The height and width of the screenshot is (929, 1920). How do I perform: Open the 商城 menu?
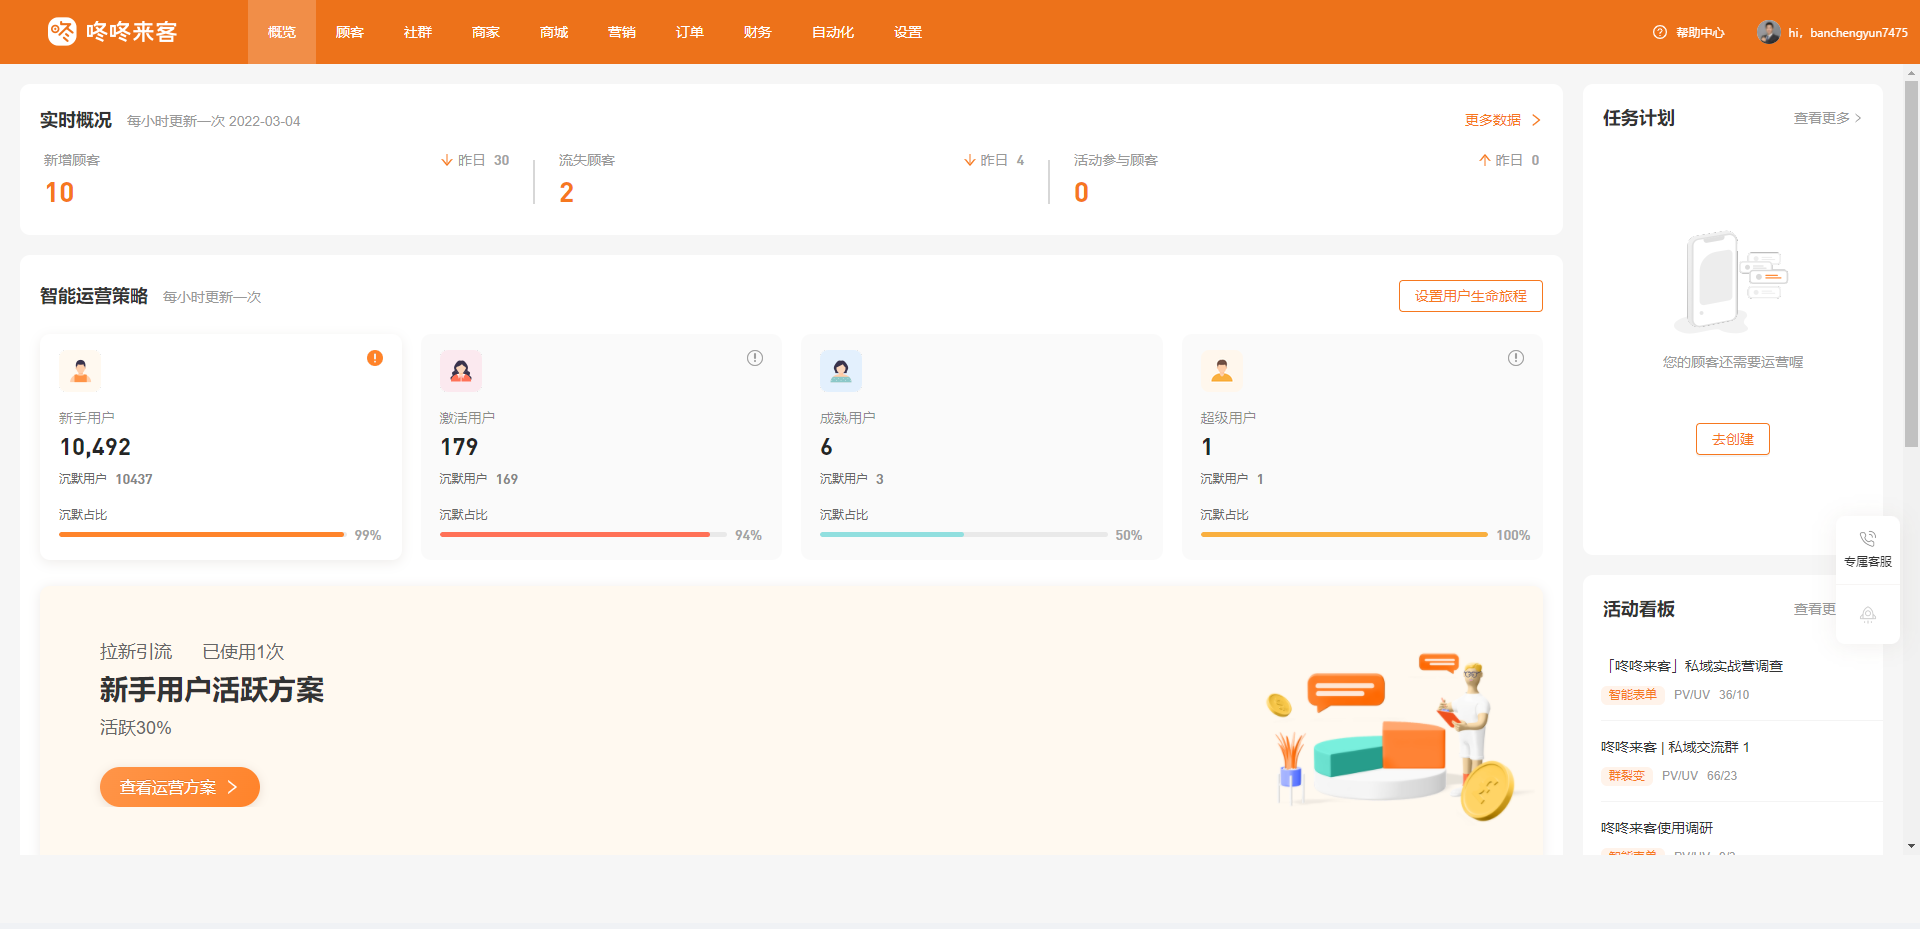(554, 32)
